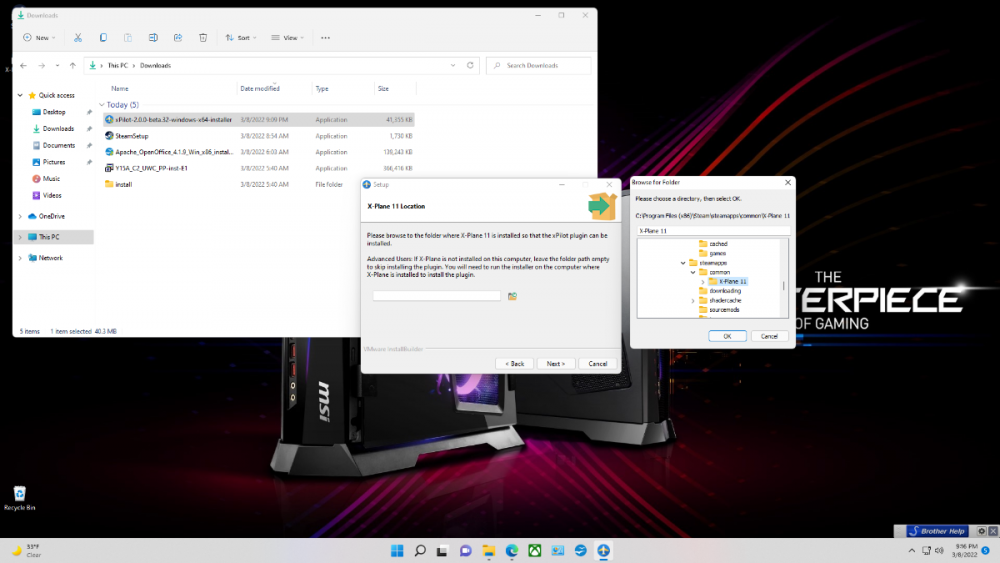Open recent locations dropdown arrow

click(57, 65)
